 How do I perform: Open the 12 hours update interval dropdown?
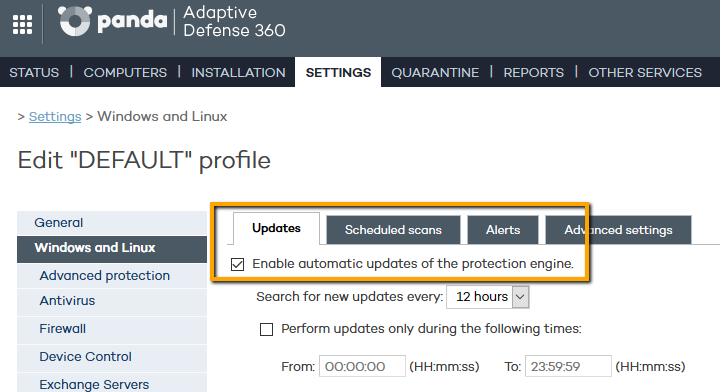(488, 297)
